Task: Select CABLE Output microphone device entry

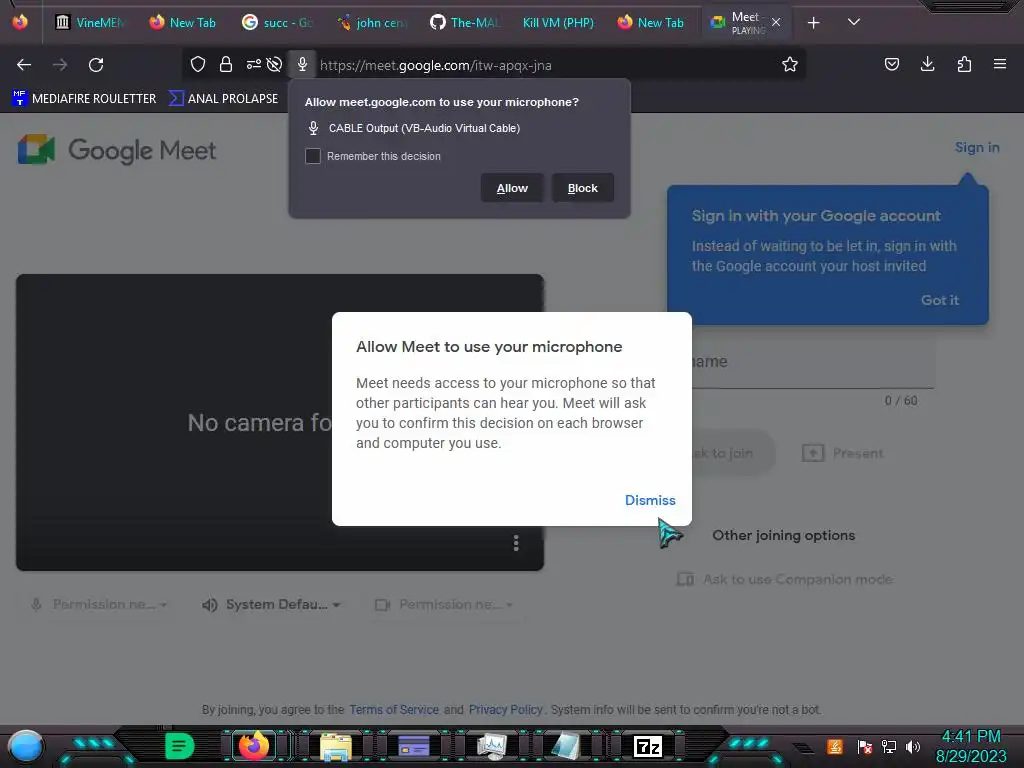Action: [x=414, y=128]
